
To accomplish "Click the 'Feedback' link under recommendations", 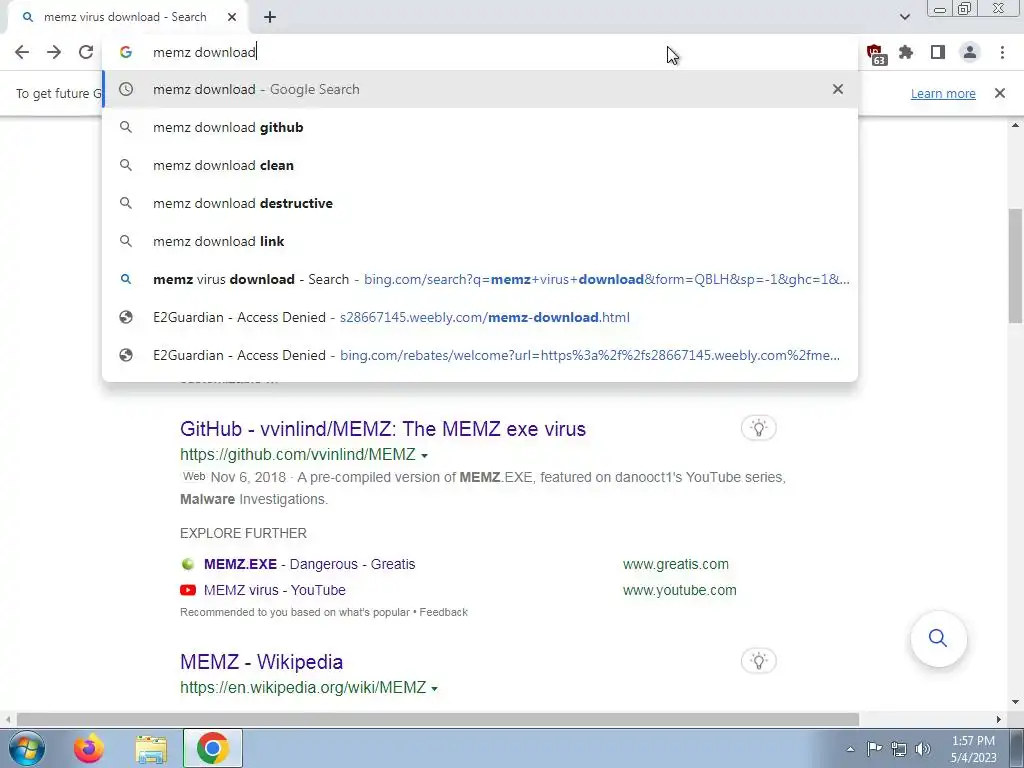I will [x=443, y=612].
